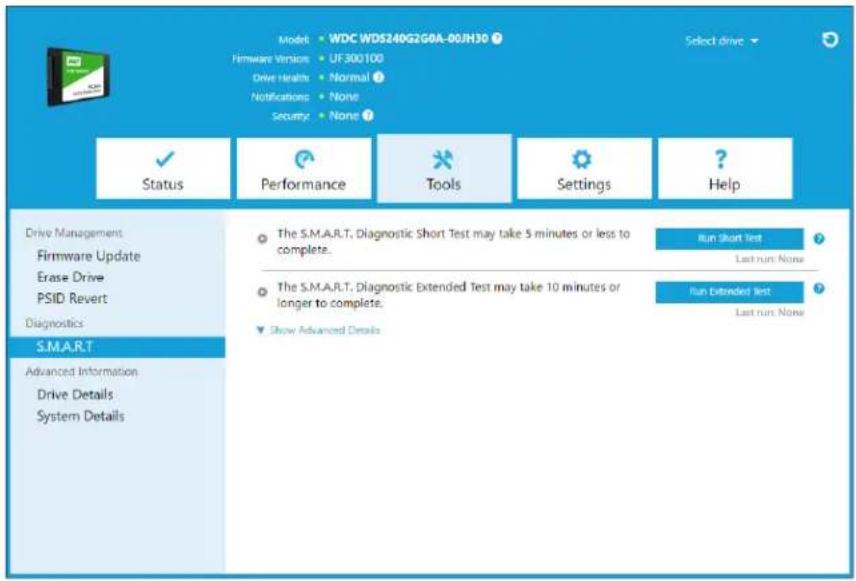
Task: Click help icon beside Drive Health Normal
Action: coord(378,78)
